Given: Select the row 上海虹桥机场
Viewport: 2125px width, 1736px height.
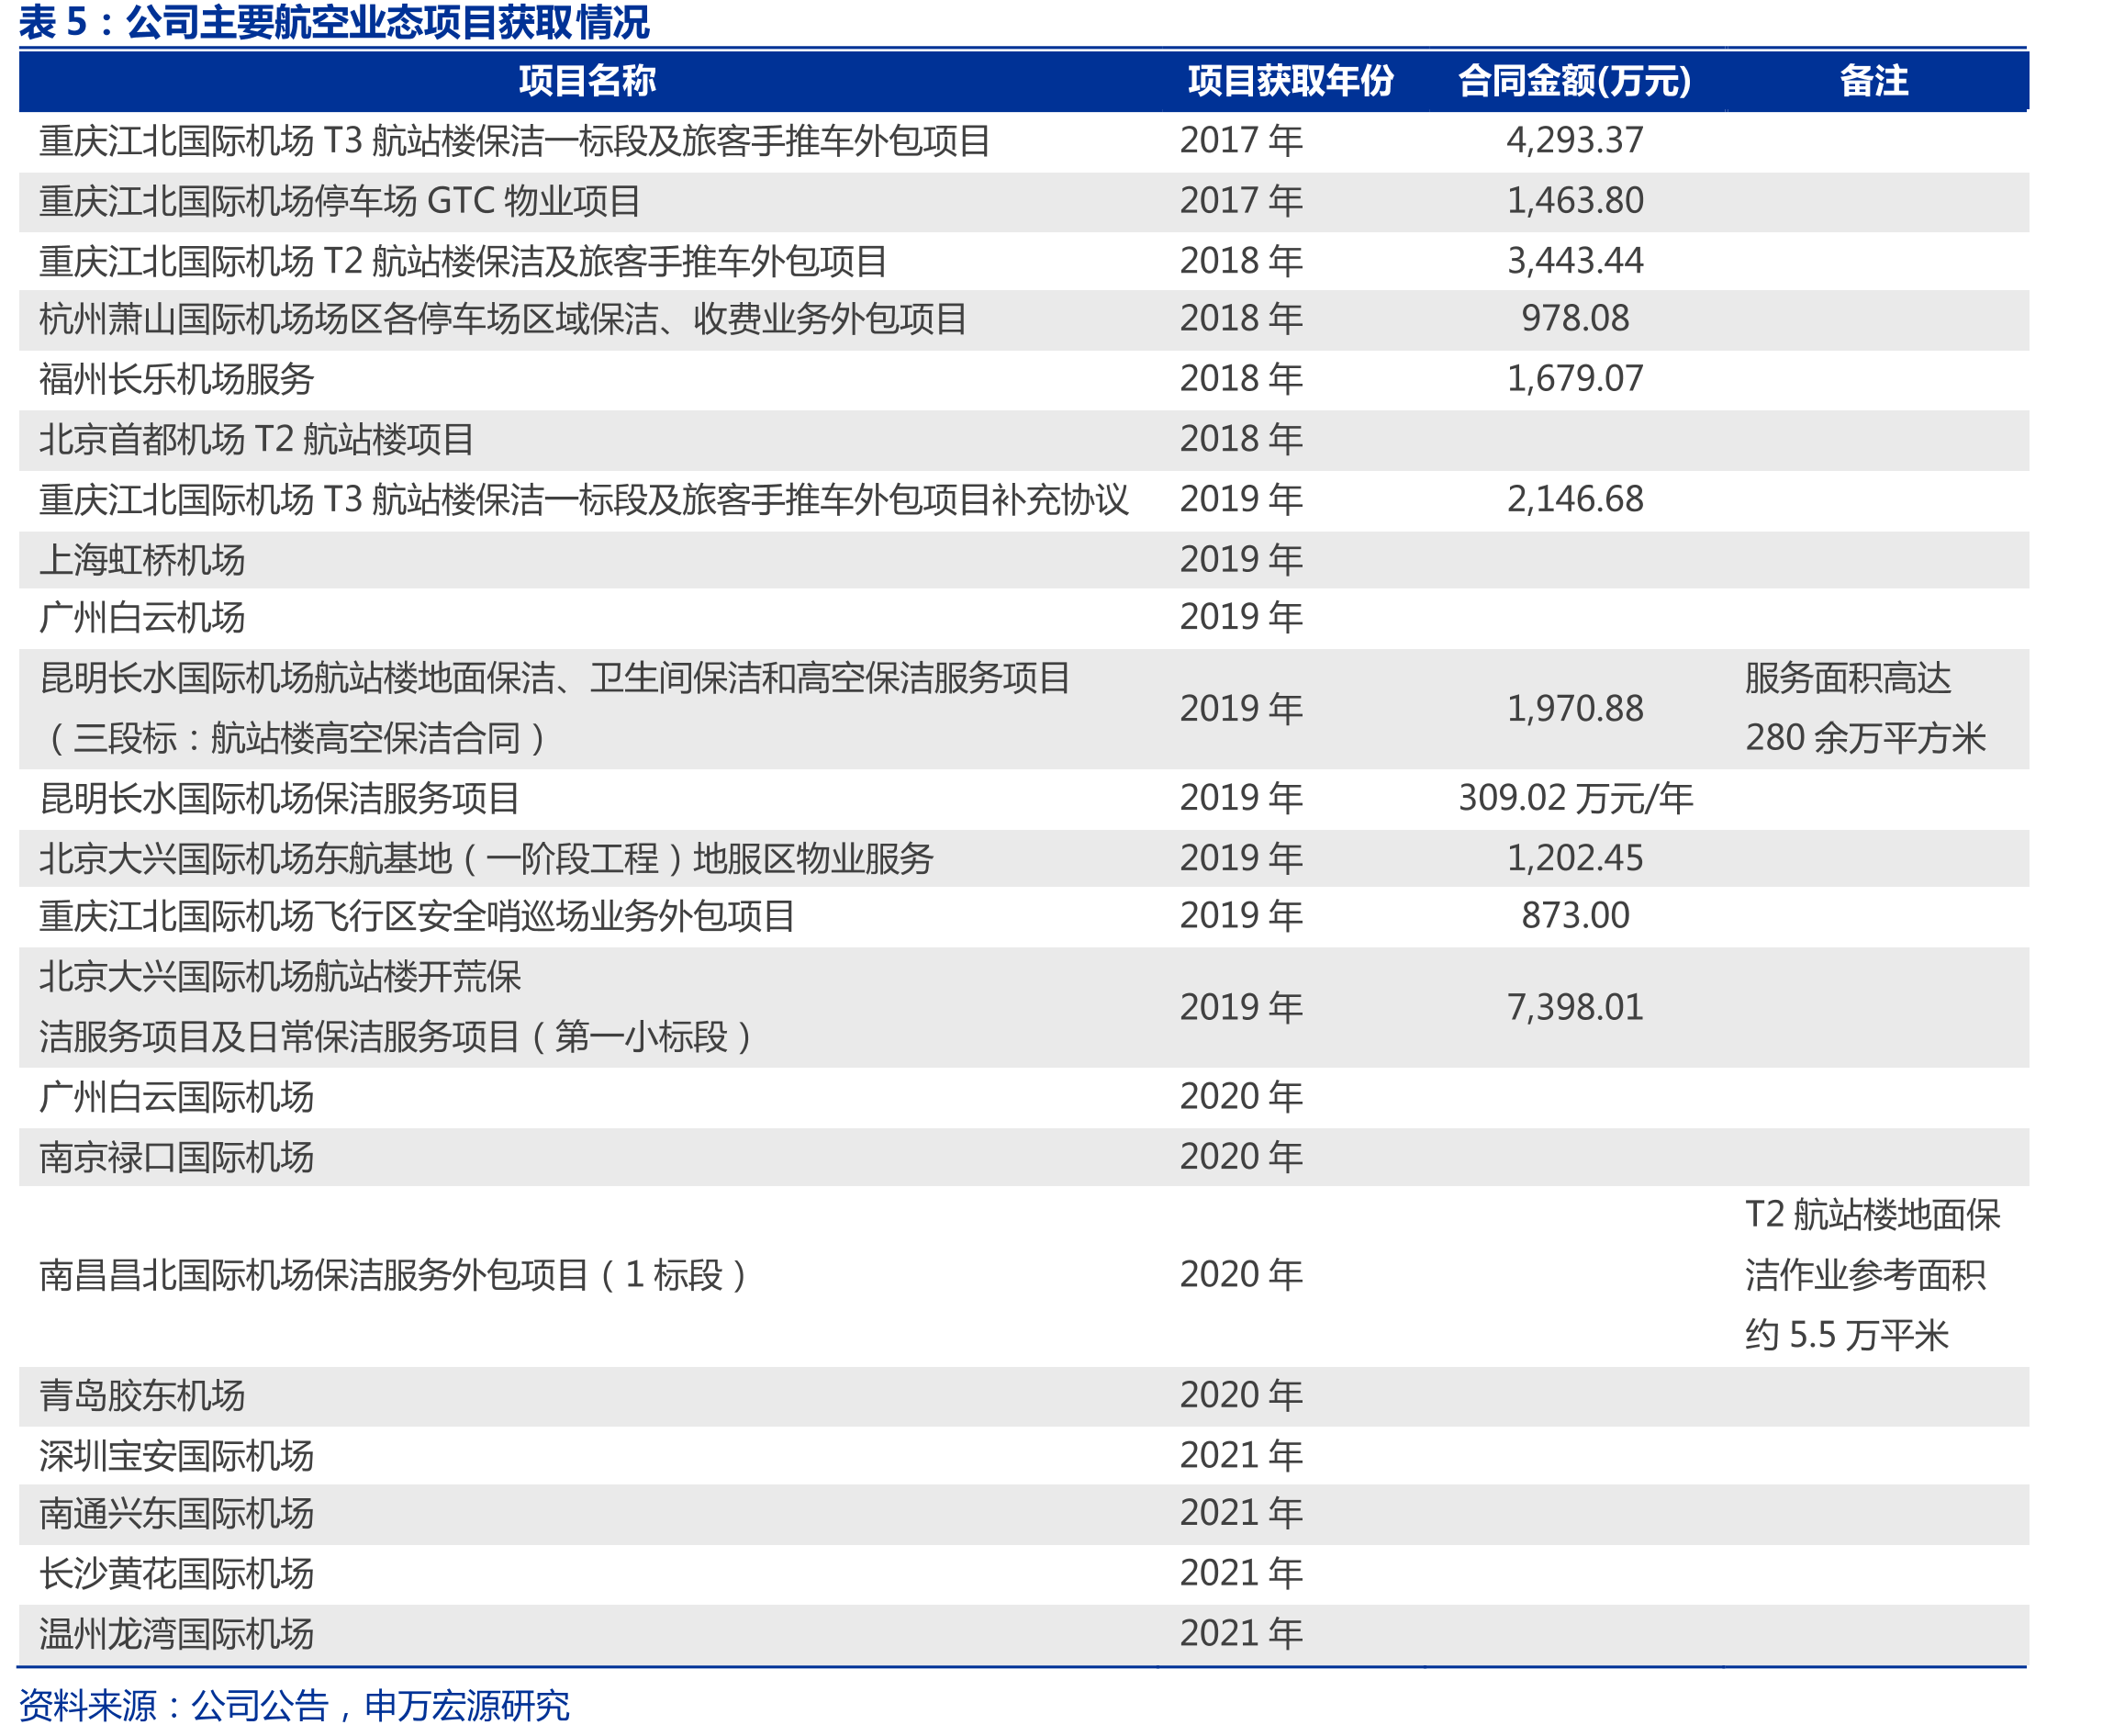Looking at the screenshot, I should coord(1024,559).
